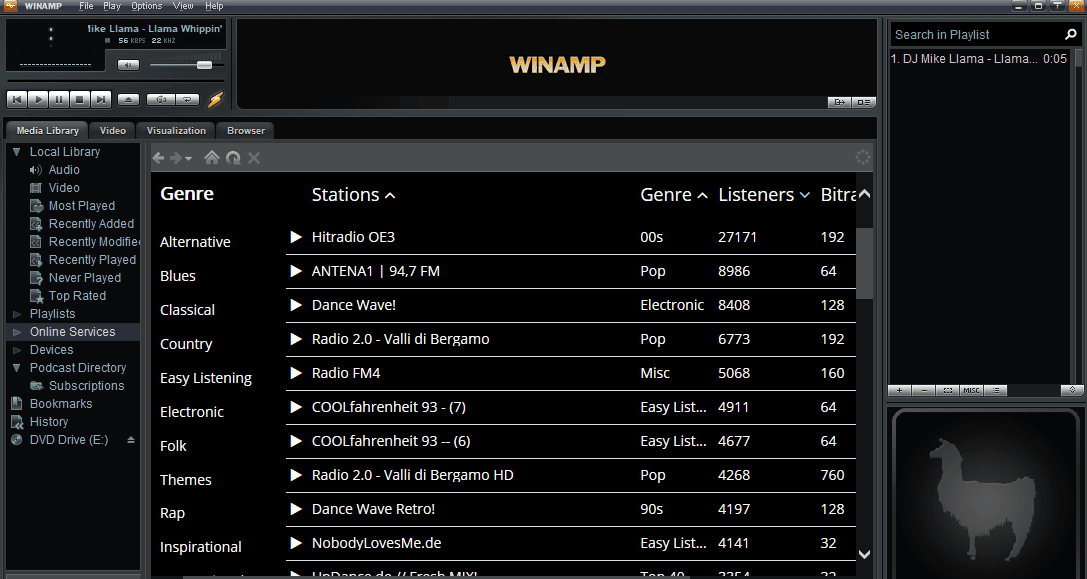Open Never Played smart view
This screenshot has width=1087, height=579.
pos(85,278)
